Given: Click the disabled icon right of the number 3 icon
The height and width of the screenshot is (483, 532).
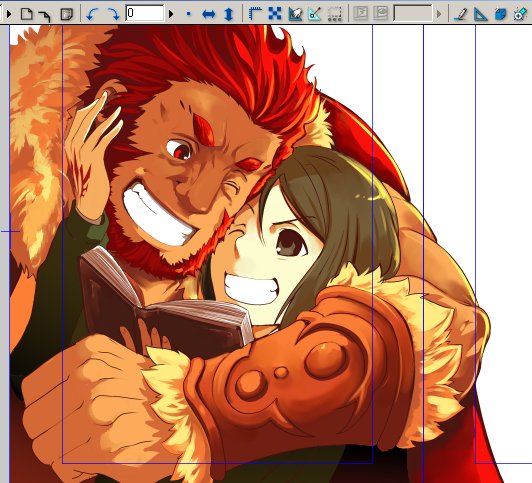Looking at the screenshot, I should pos(381,13).
